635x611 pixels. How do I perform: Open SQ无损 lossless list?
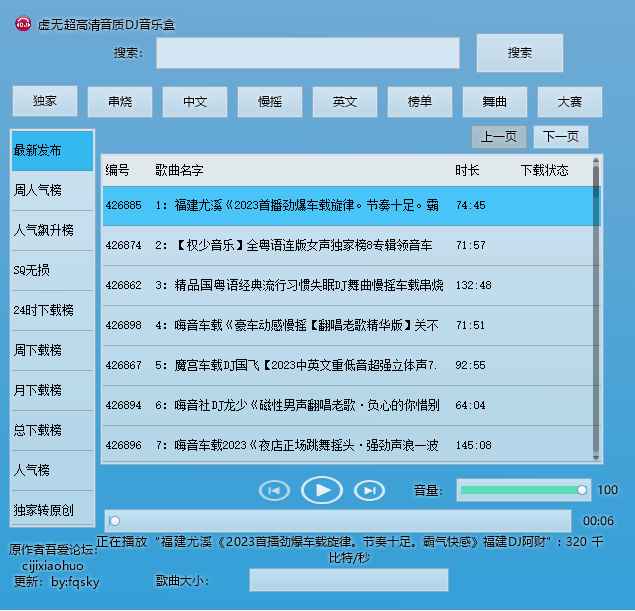[52, 270]
